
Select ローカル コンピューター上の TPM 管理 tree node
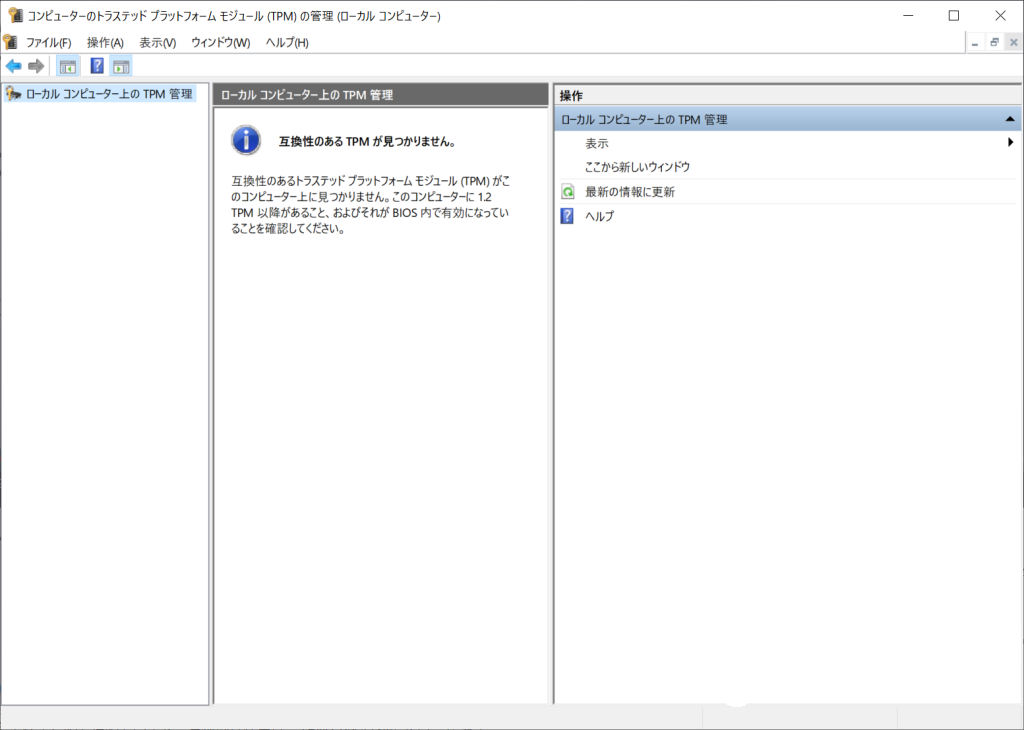click(109, 94)
